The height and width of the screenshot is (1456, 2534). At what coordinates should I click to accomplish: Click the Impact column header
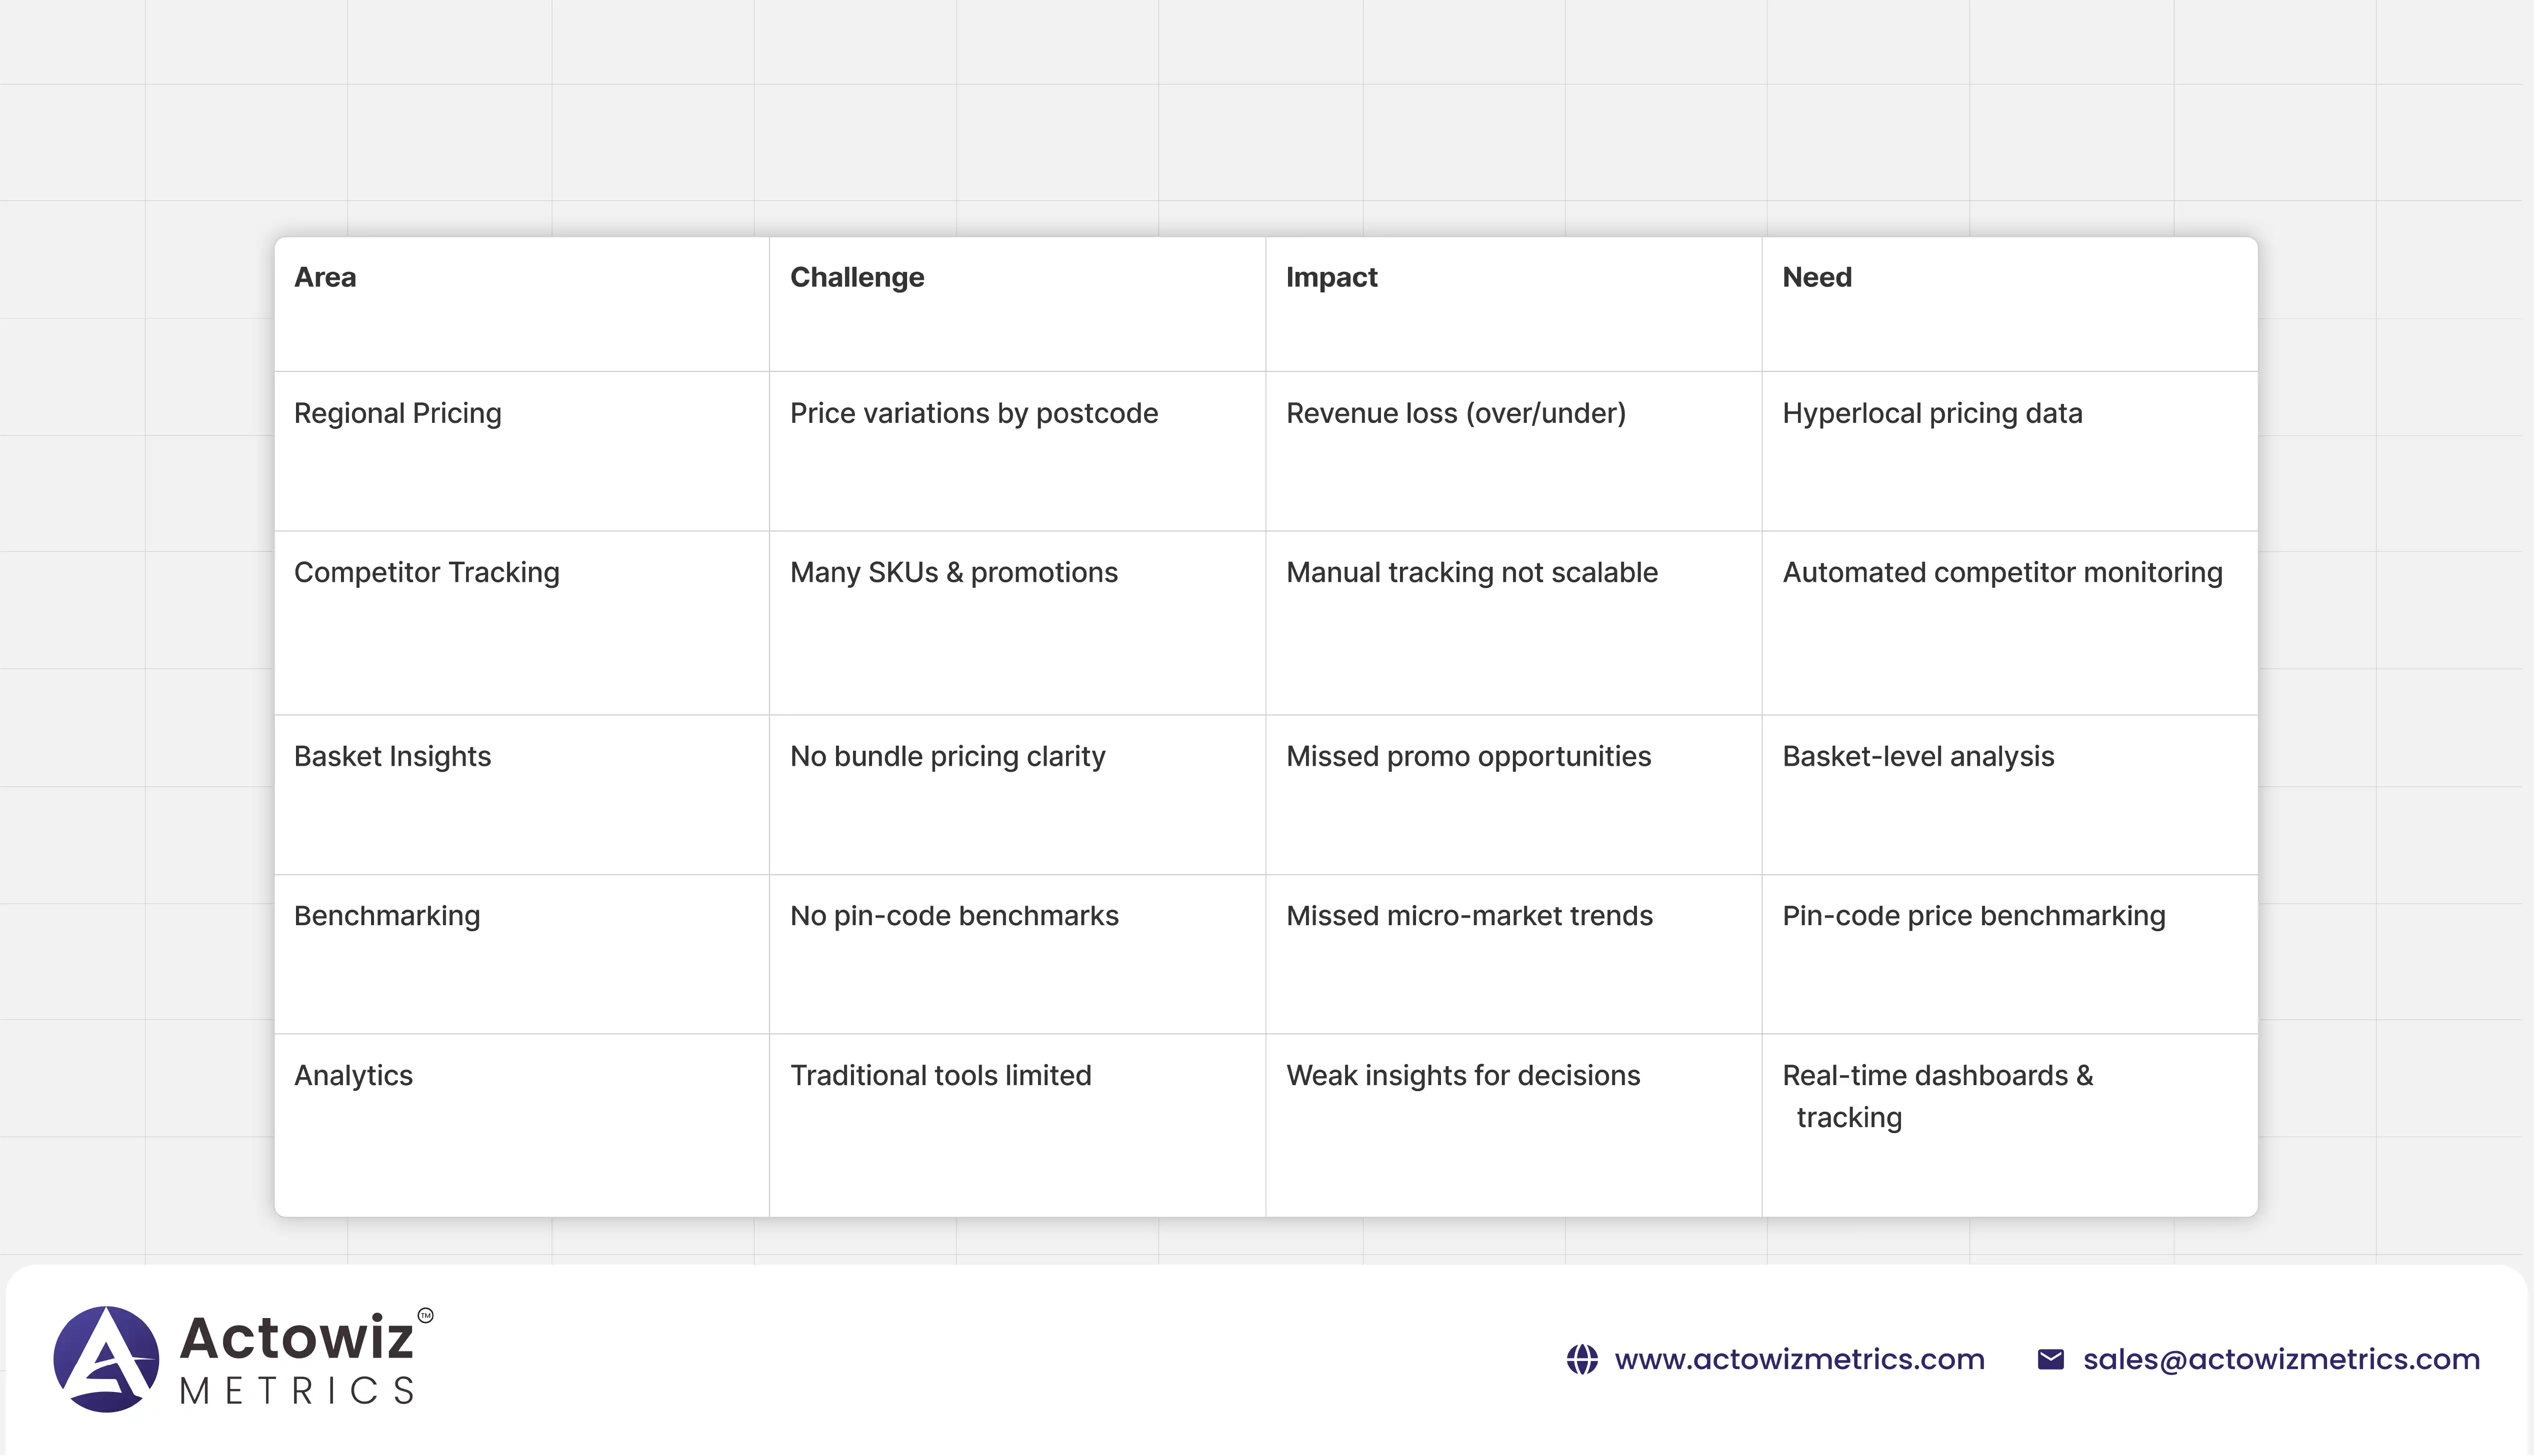click(x=1331, y=277)
